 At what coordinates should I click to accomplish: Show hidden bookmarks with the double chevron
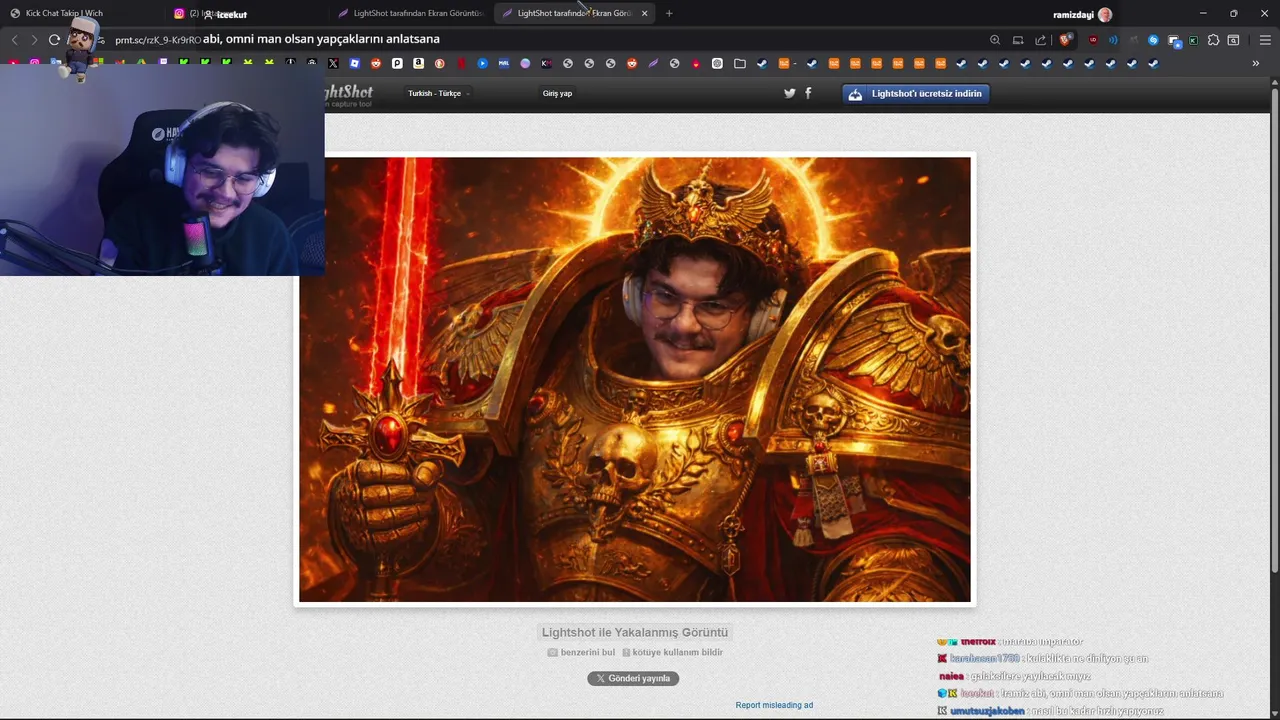1256,63
